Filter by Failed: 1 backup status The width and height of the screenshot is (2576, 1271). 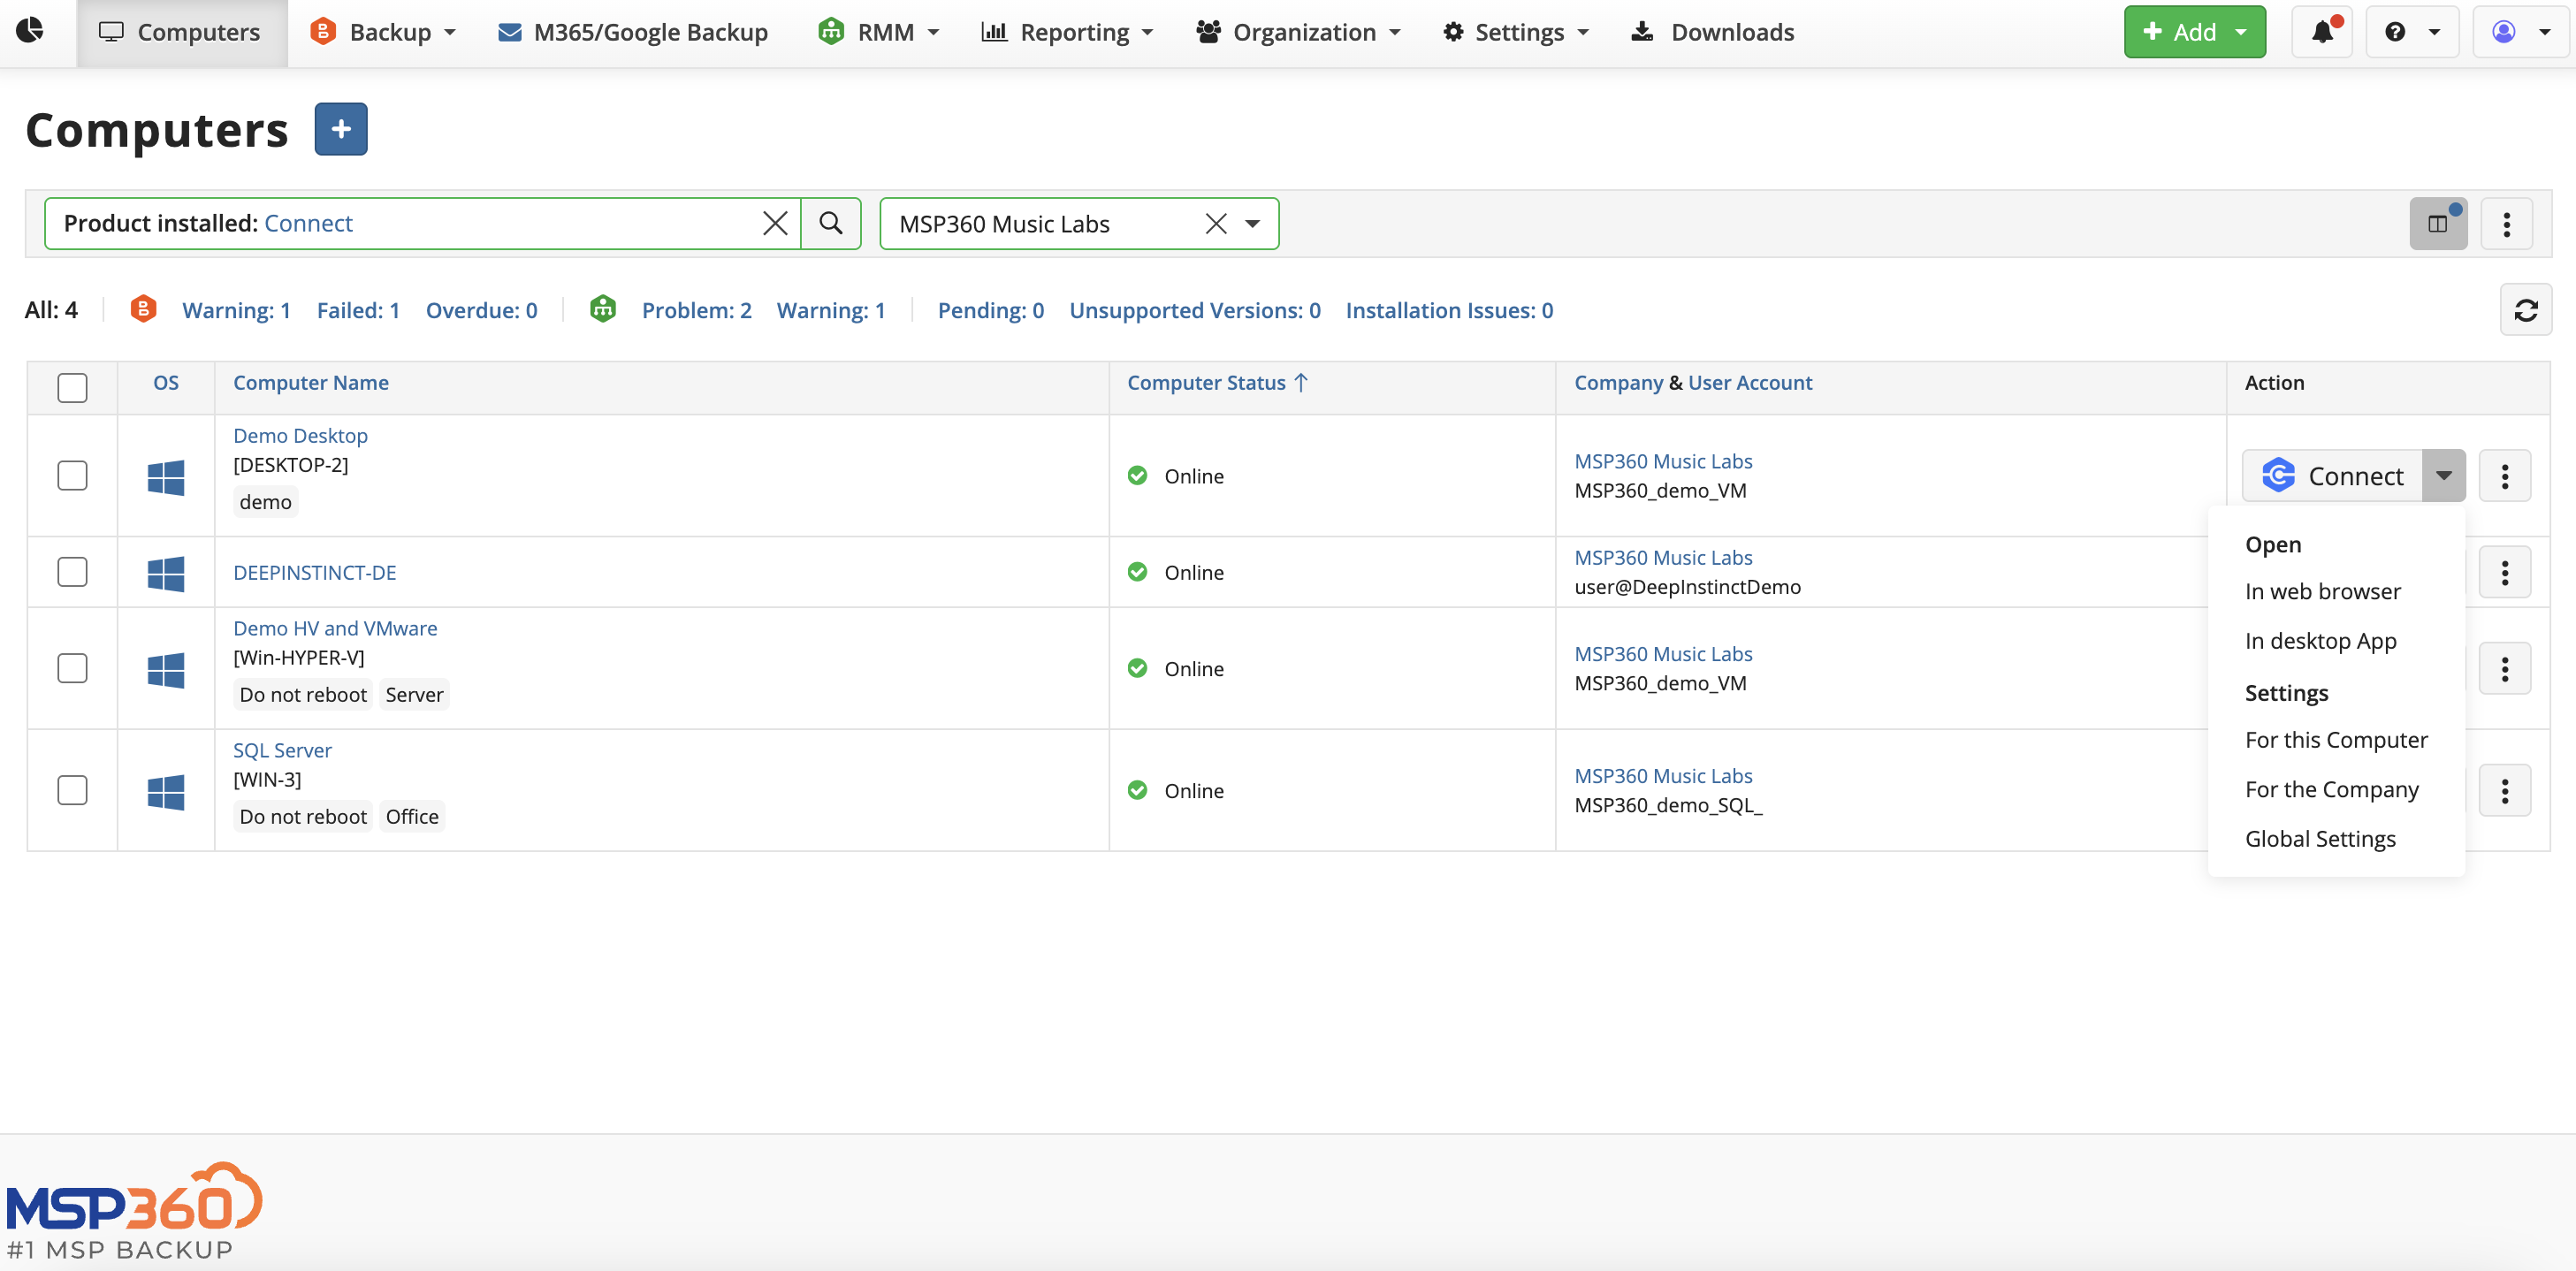pyautogui.click(x=358, y=310)
